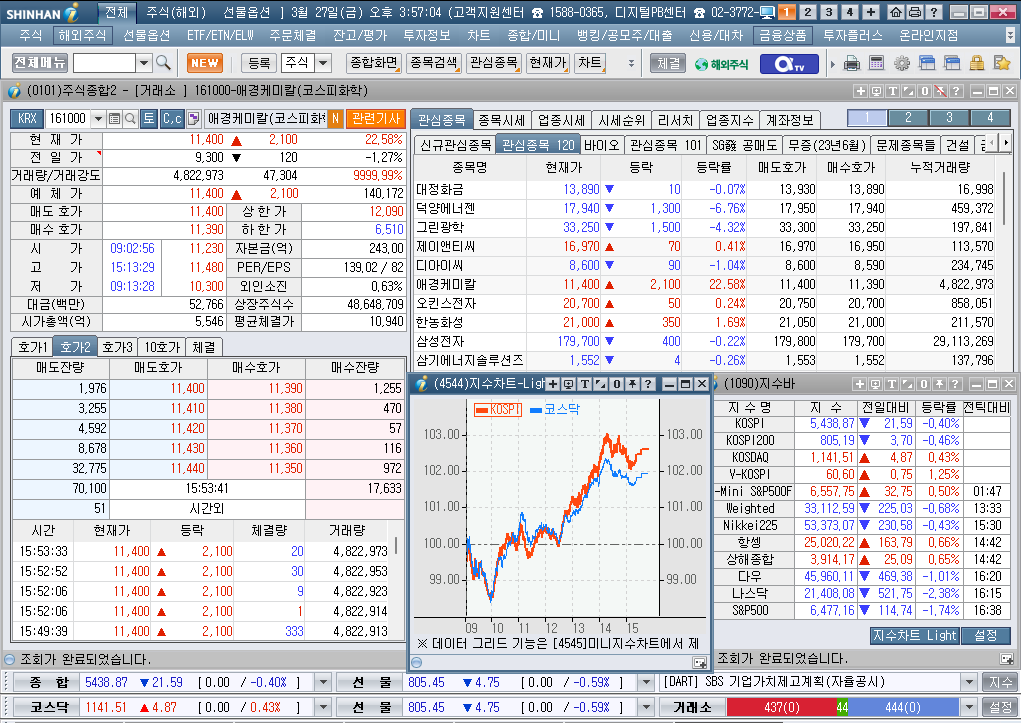Switch to 10호가 tab
This screenshot has height=723, width=1021.
161,347
